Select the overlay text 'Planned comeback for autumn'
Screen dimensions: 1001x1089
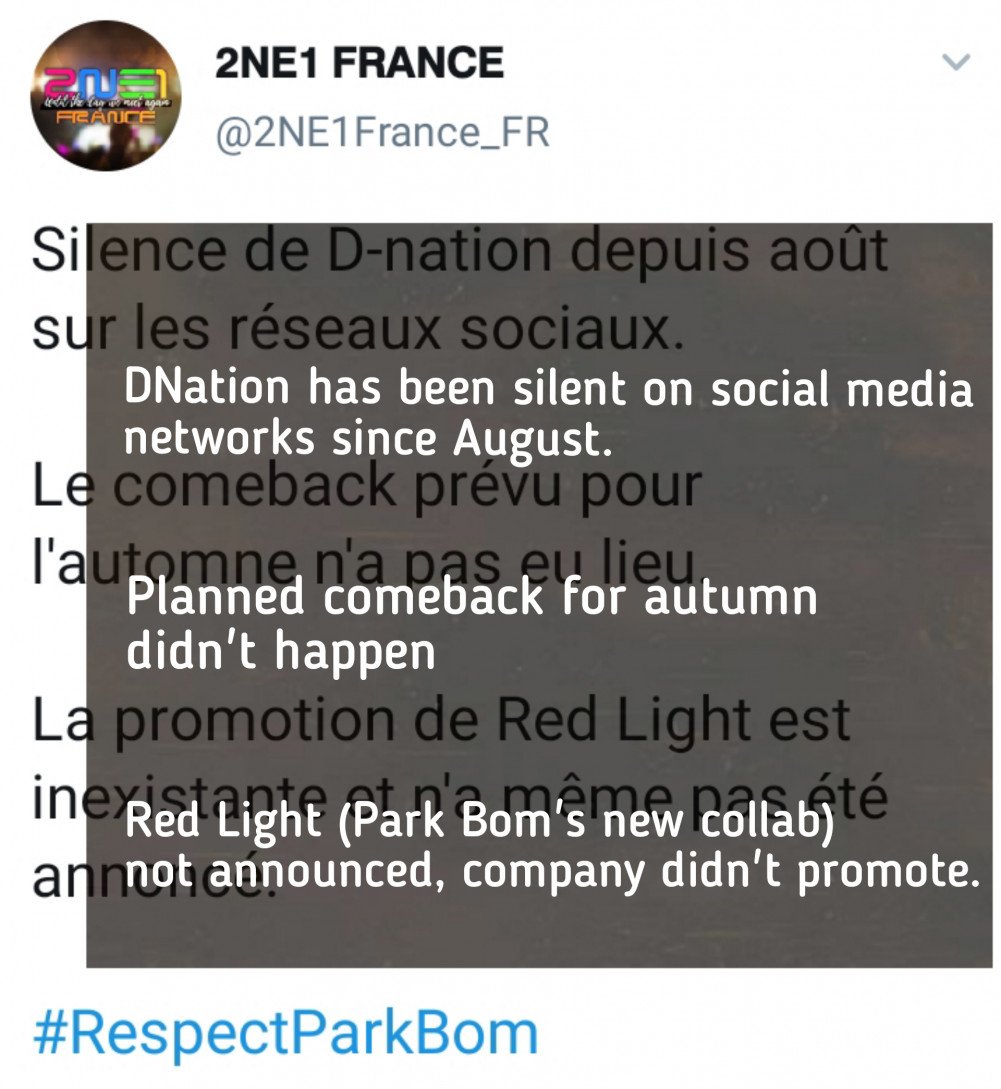[x=472, y=597]
